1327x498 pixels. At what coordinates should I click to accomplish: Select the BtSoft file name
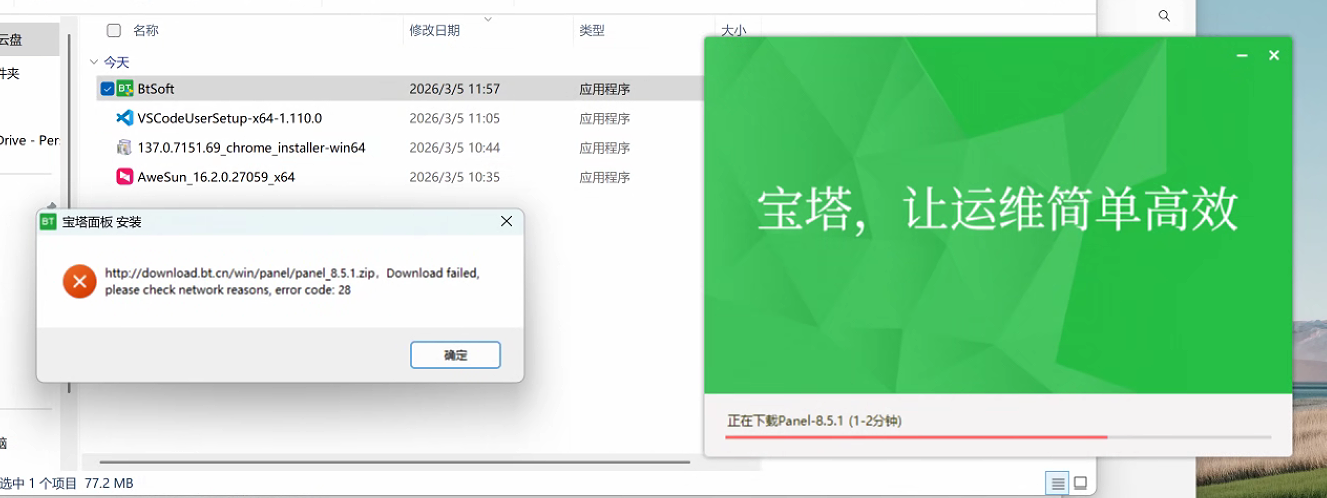(156, 89)
